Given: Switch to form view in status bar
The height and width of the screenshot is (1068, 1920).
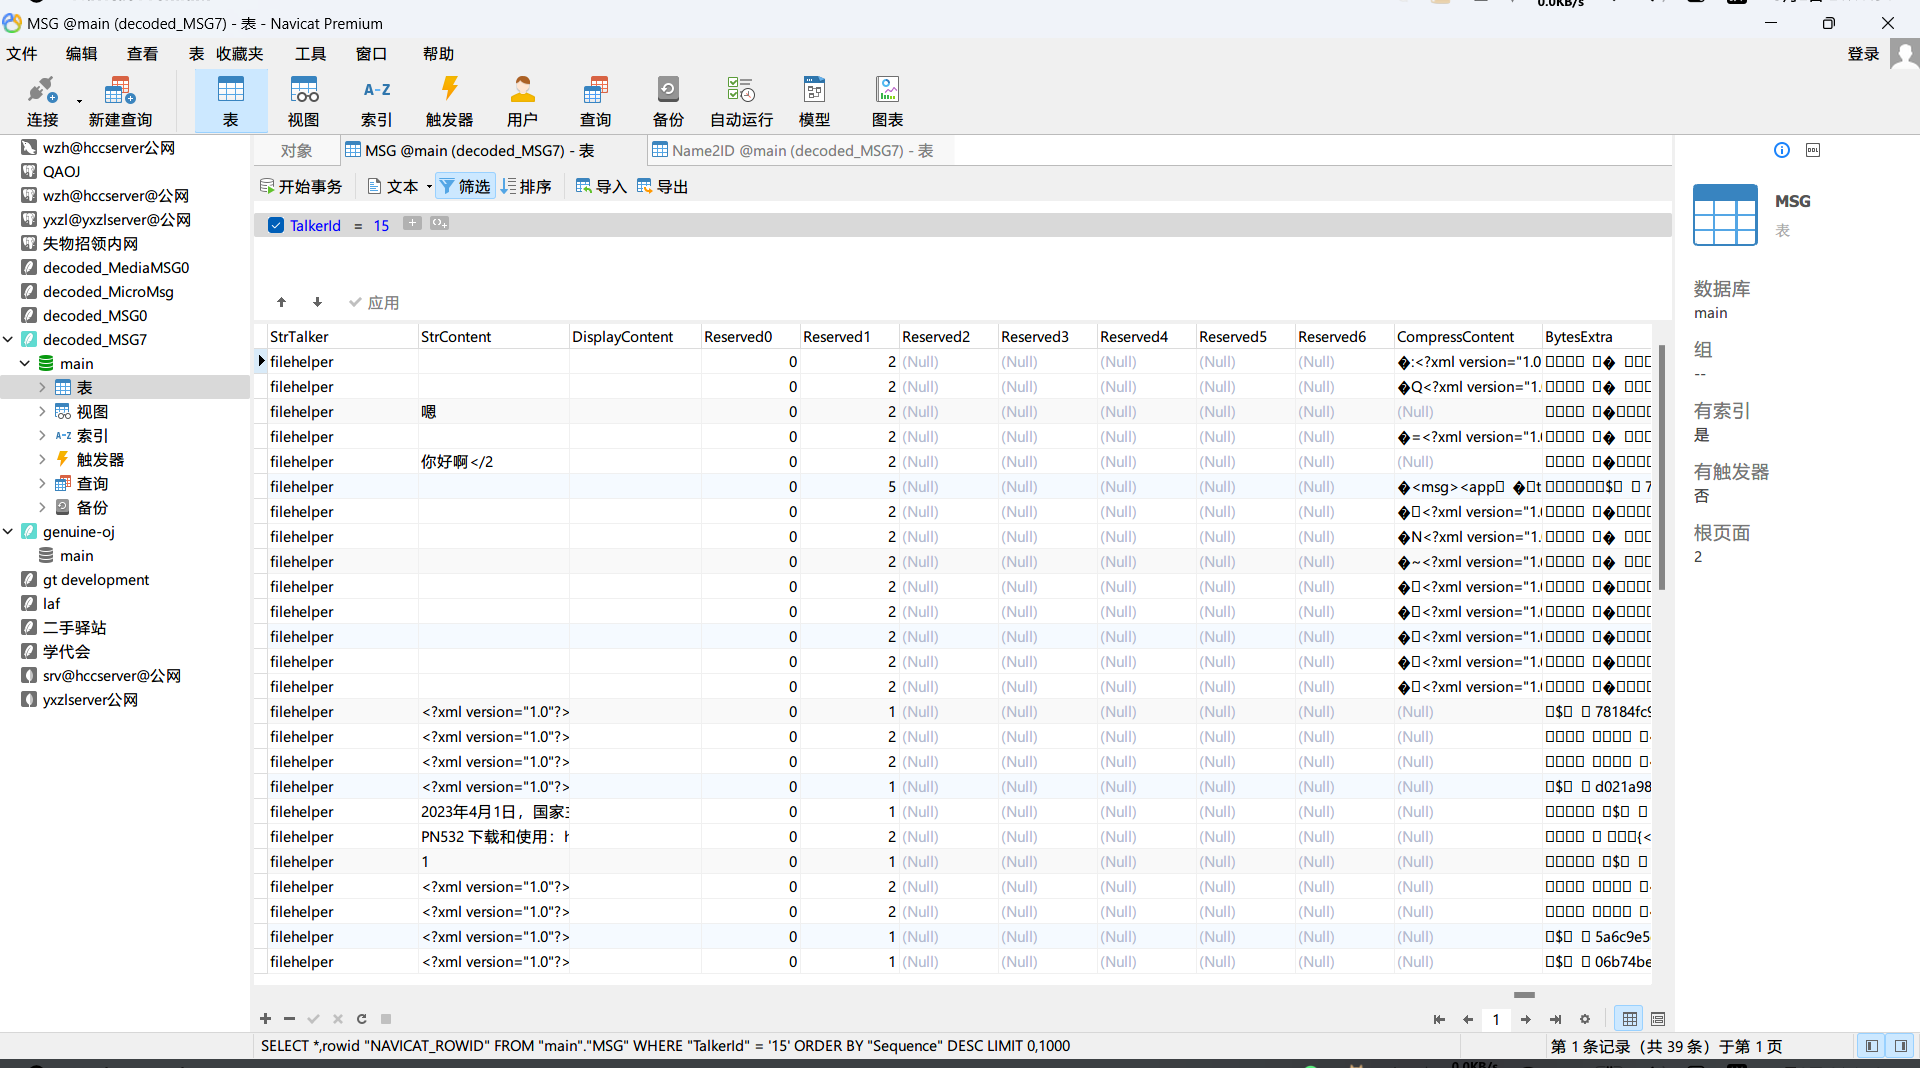Looking at the screenshot, I should pos(1658,1019).
